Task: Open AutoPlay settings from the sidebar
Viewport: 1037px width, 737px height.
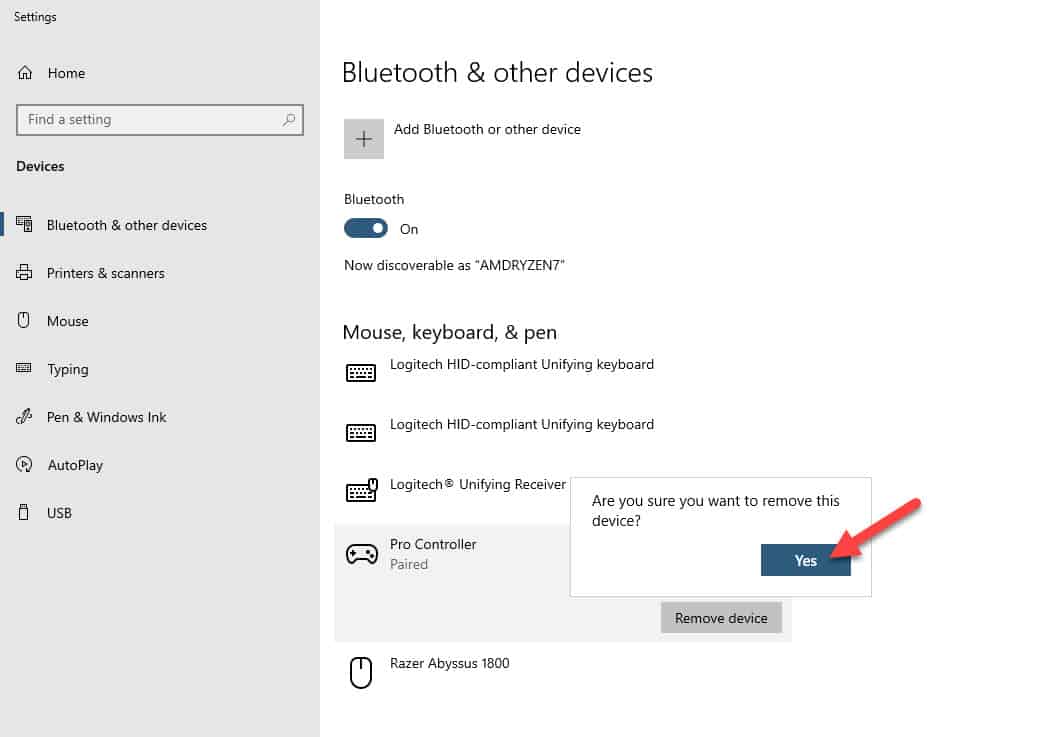Action: click(x=23, y=464)
